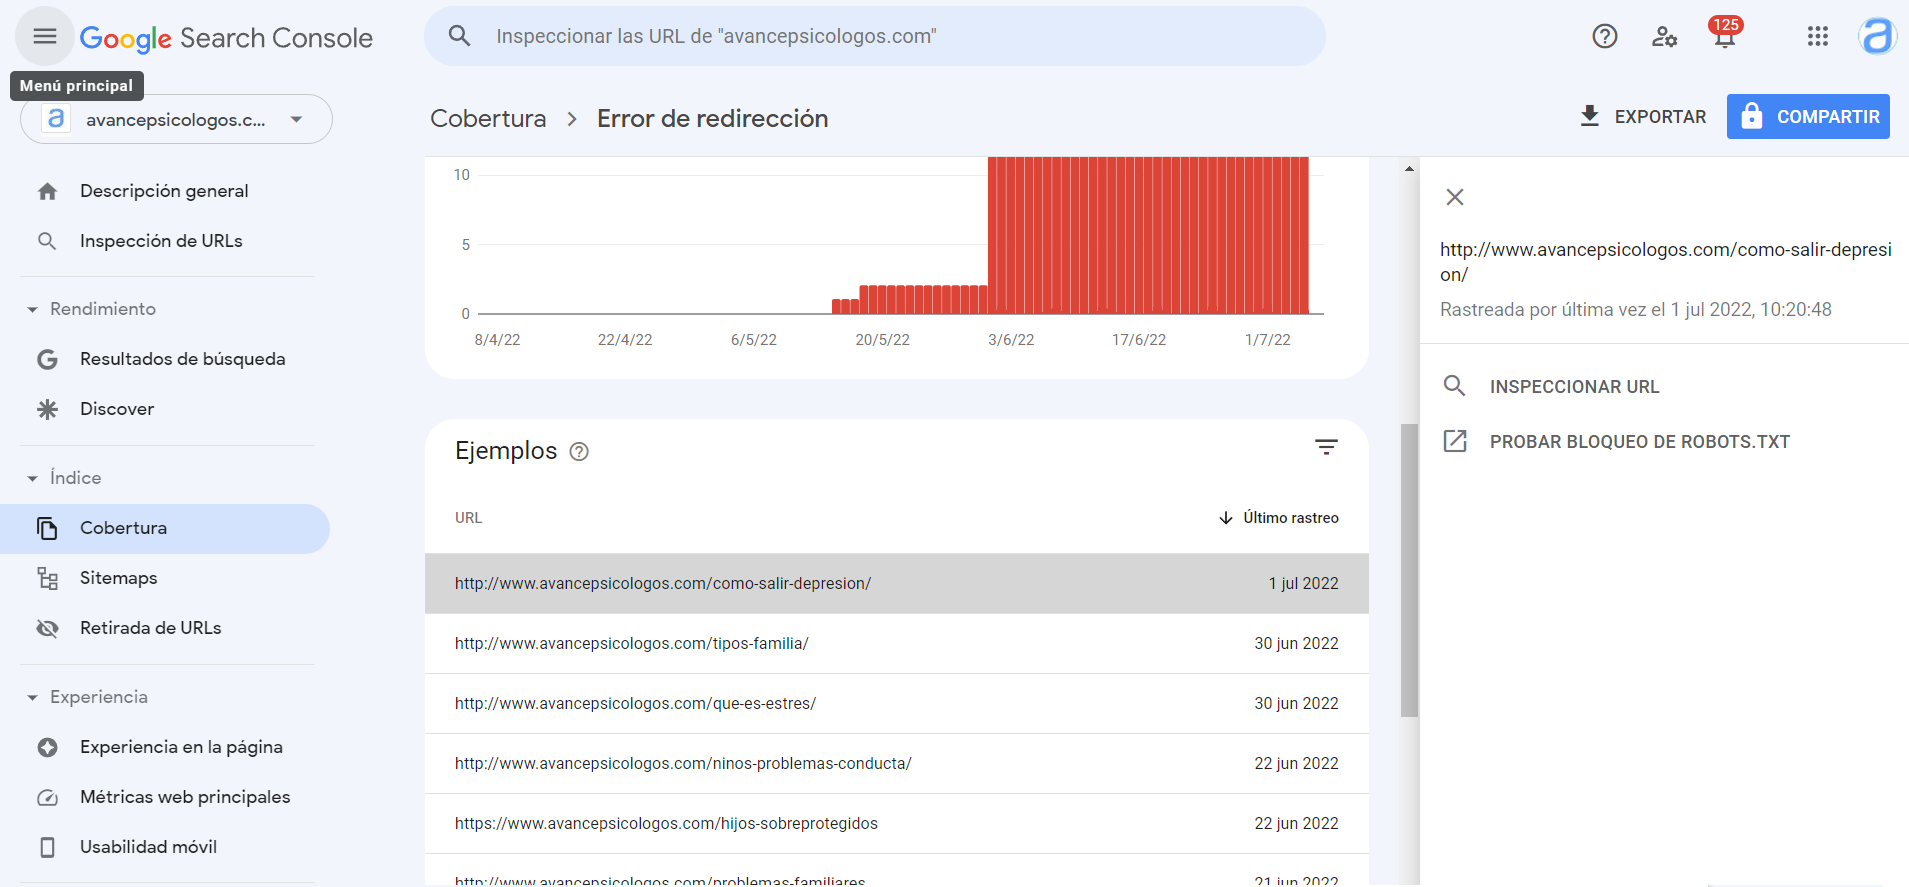The height and width of the screenshot is (887, 1909).
Task: Click the Google Search Console logo
Action: click(226, 38)
